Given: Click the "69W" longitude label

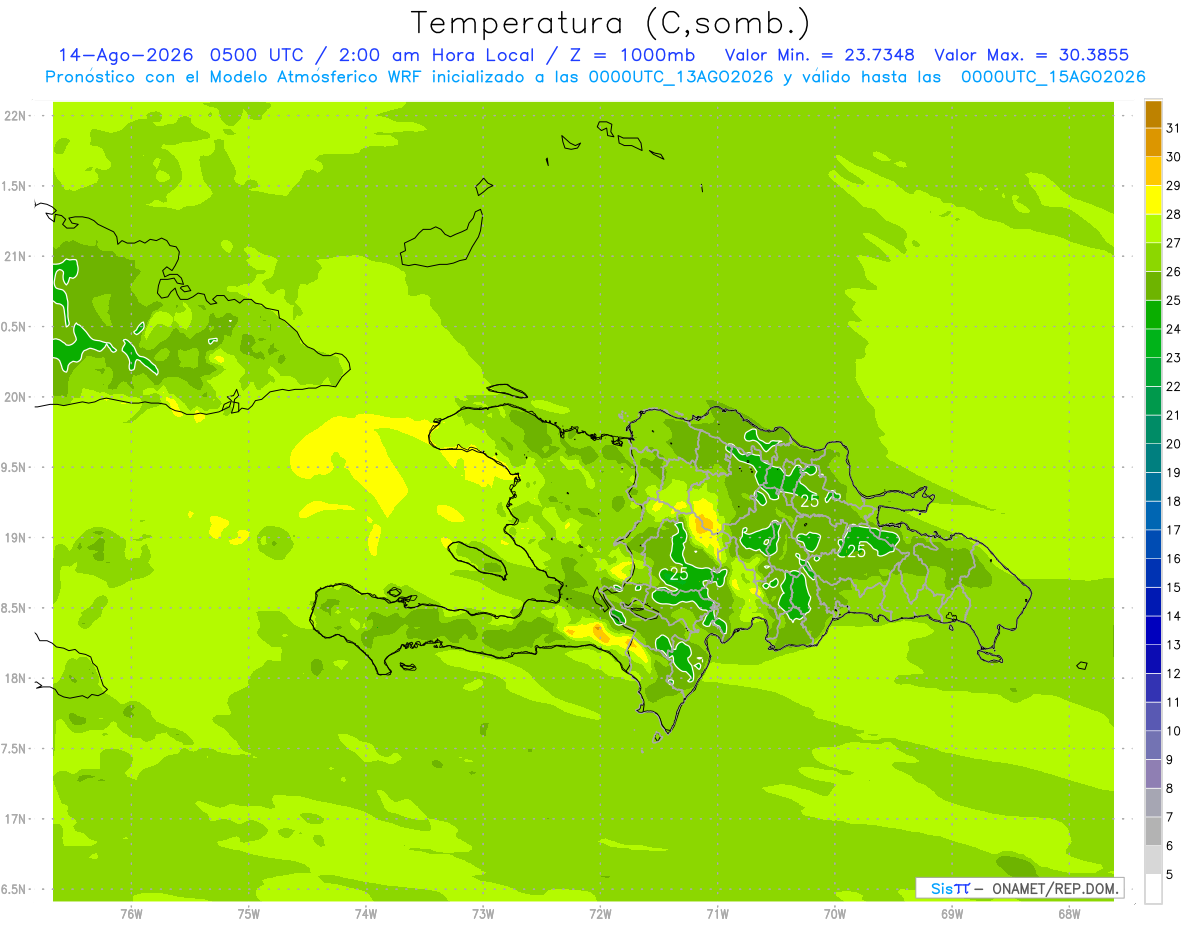Looking at the screenshot, I should pos(952,915).
